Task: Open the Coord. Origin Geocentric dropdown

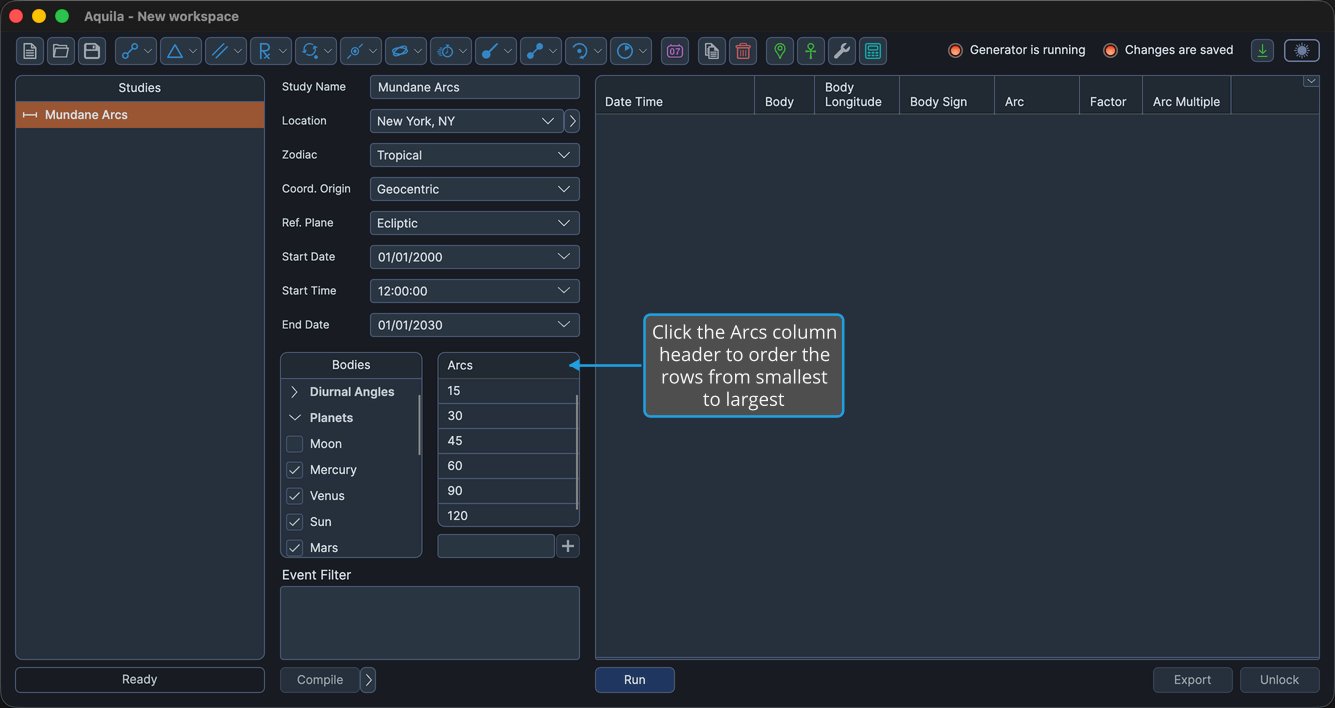Action: [x=475, y=189]
